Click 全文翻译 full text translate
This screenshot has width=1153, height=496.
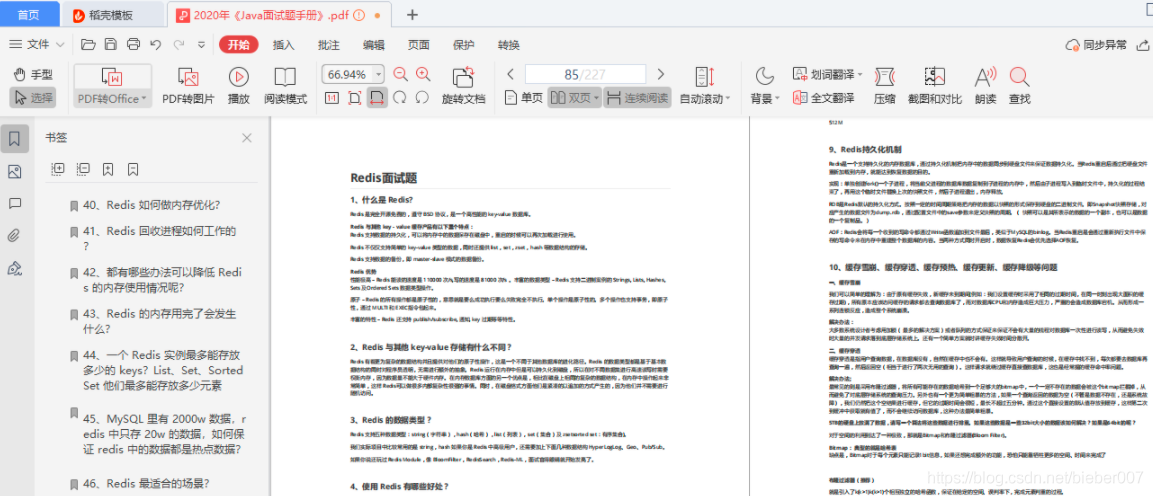(824, 97)
